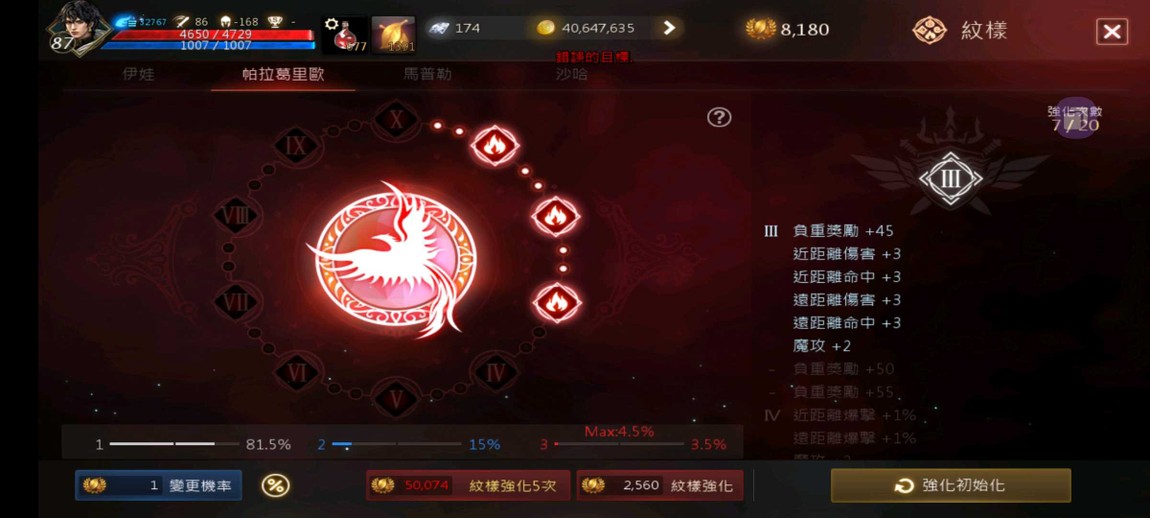1150x518 pixels.
Task: Click the 紋樣強化 button costing 2,560
Action: (x=659, y=485)
